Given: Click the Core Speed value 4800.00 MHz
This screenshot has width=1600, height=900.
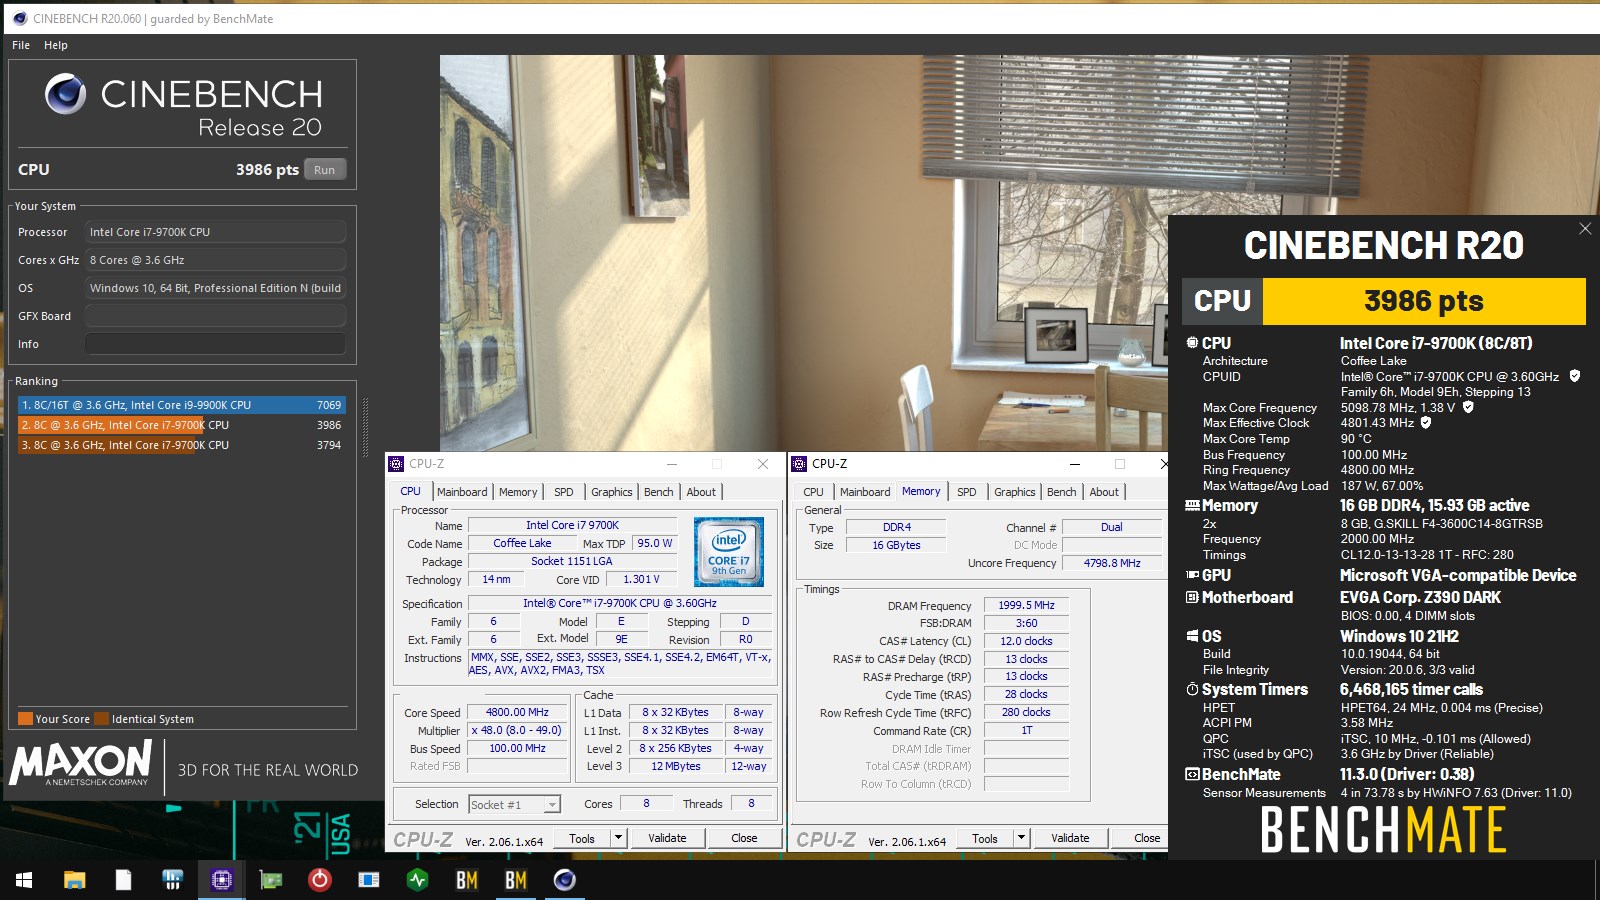Looking at the screenshot, I should (x=517, y=713).
